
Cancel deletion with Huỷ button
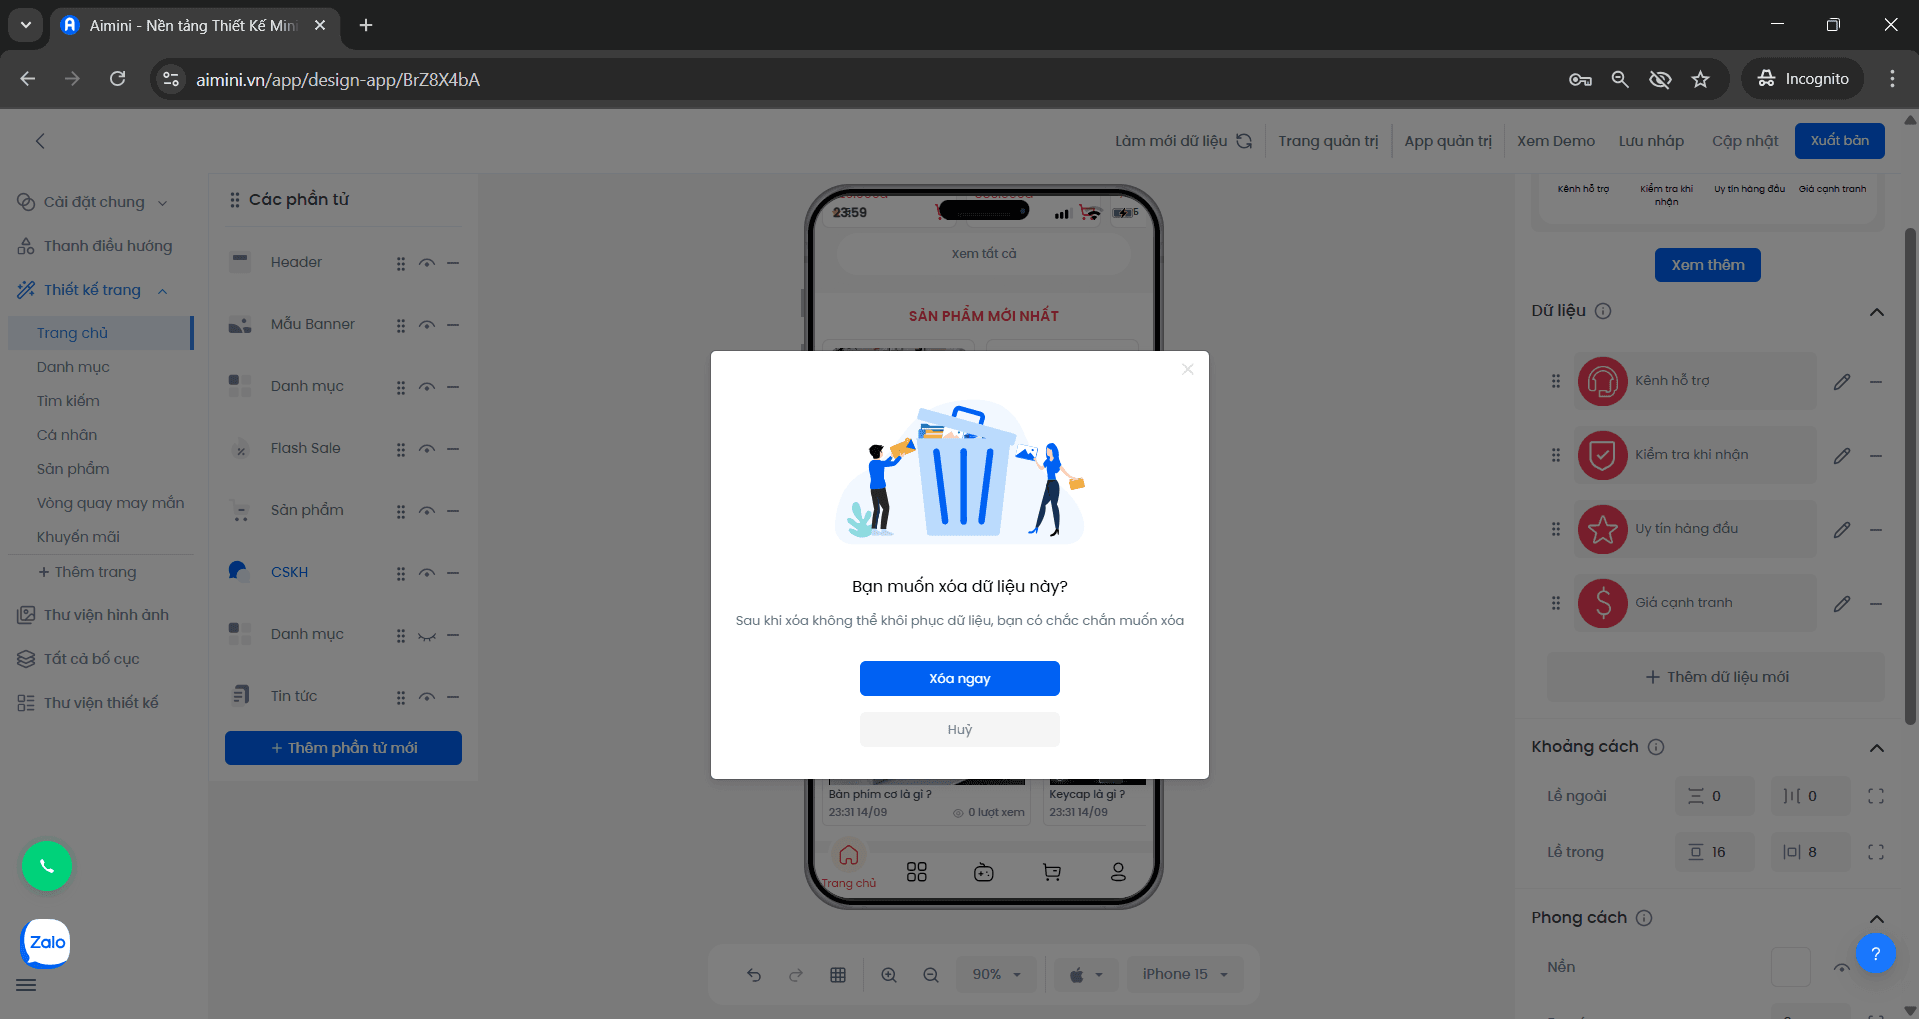tap(959, 729)
